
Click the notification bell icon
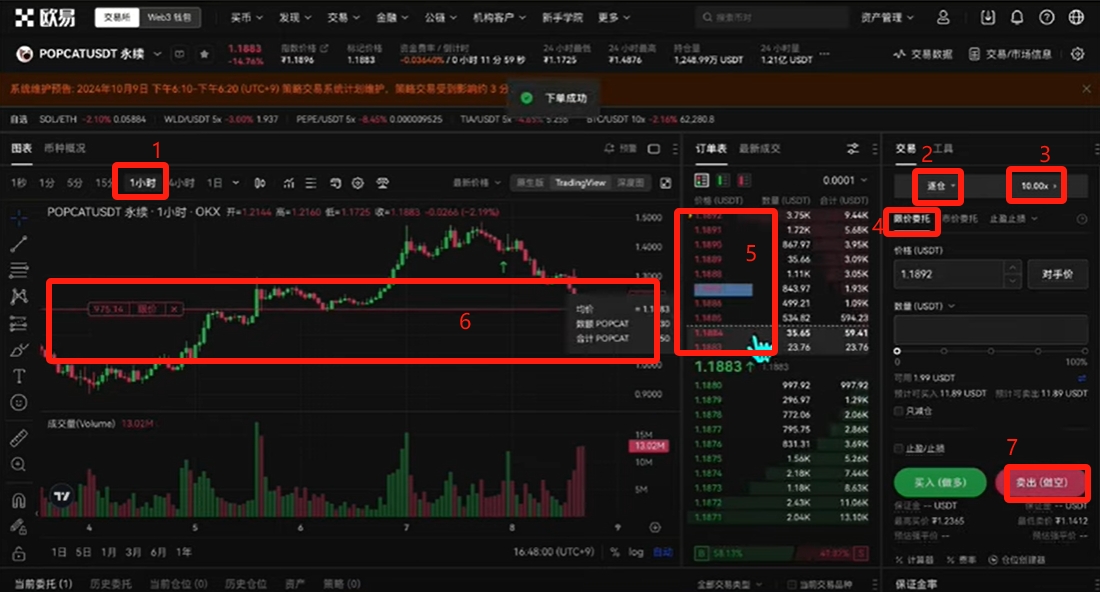[x=1017, y=18]
